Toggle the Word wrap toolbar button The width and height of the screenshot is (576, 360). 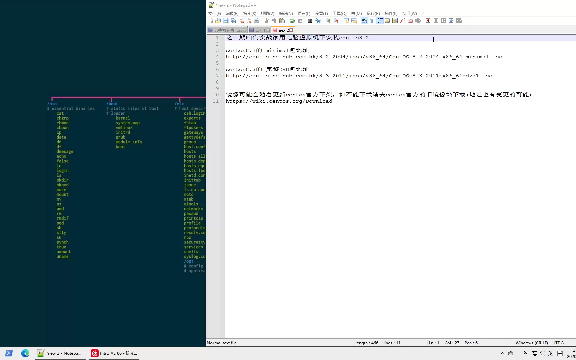pyautogui.click(x=364, y=21)
